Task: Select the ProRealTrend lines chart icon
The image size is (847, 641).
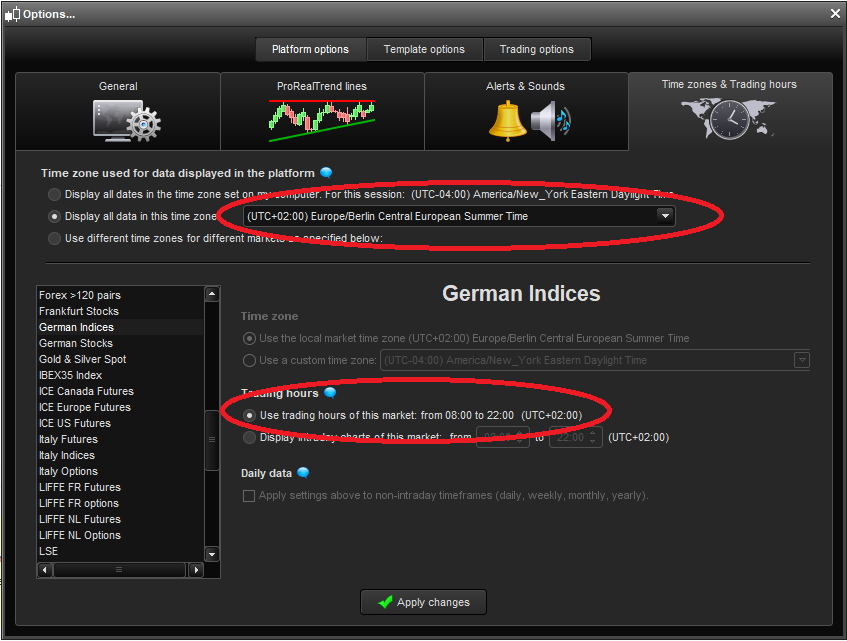Action: [322, 120]
